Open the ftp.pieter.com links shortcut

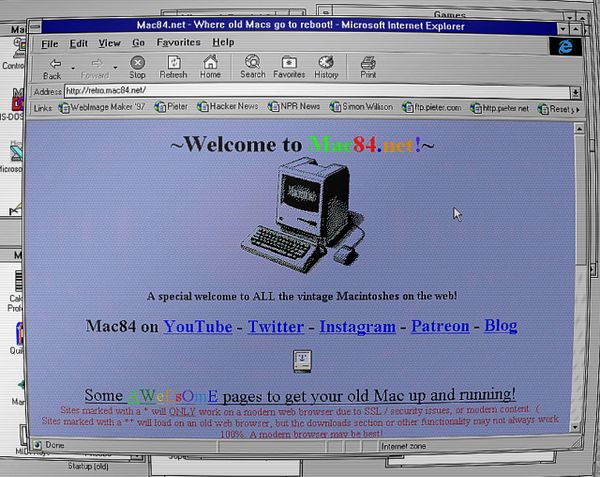click(x=432, y=108)
